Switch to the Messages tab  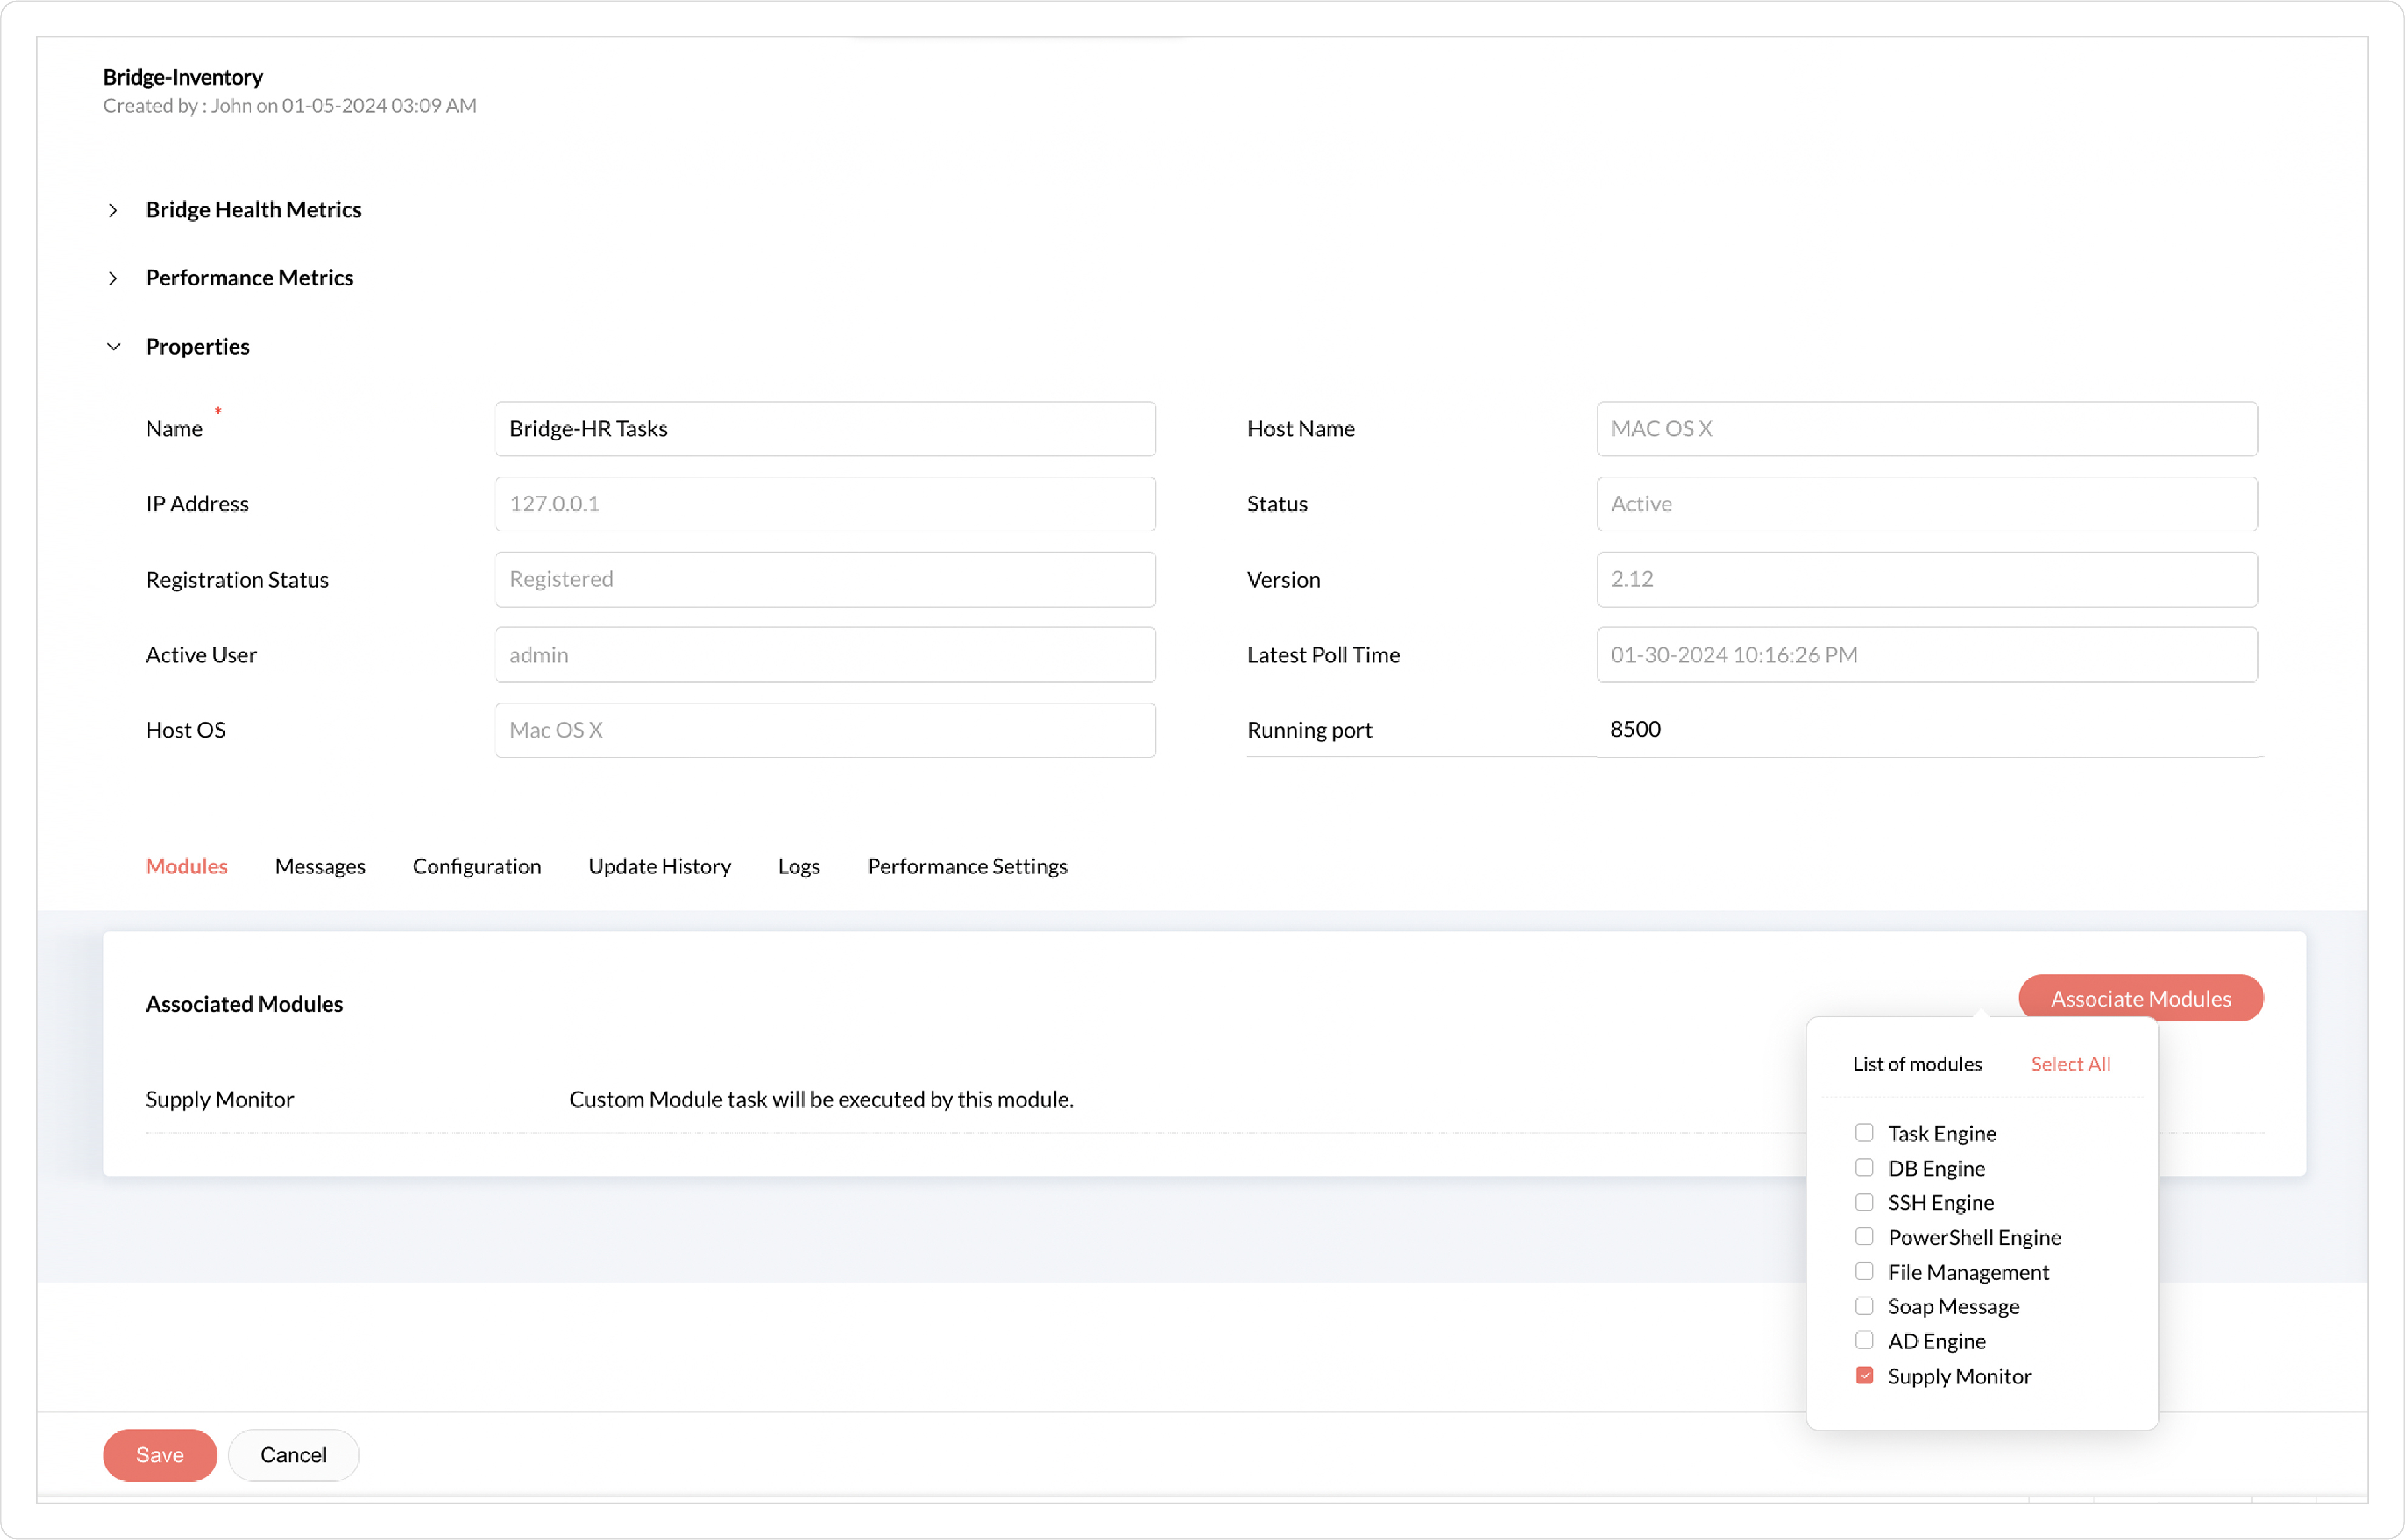point(320,866)
